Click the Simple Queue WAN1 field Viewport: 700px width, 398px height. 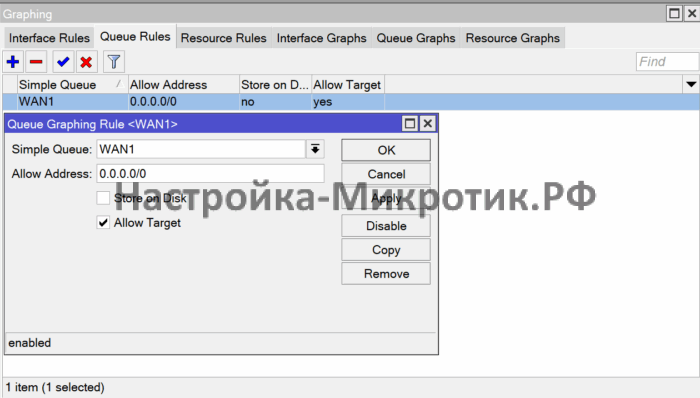pos(201,149)
